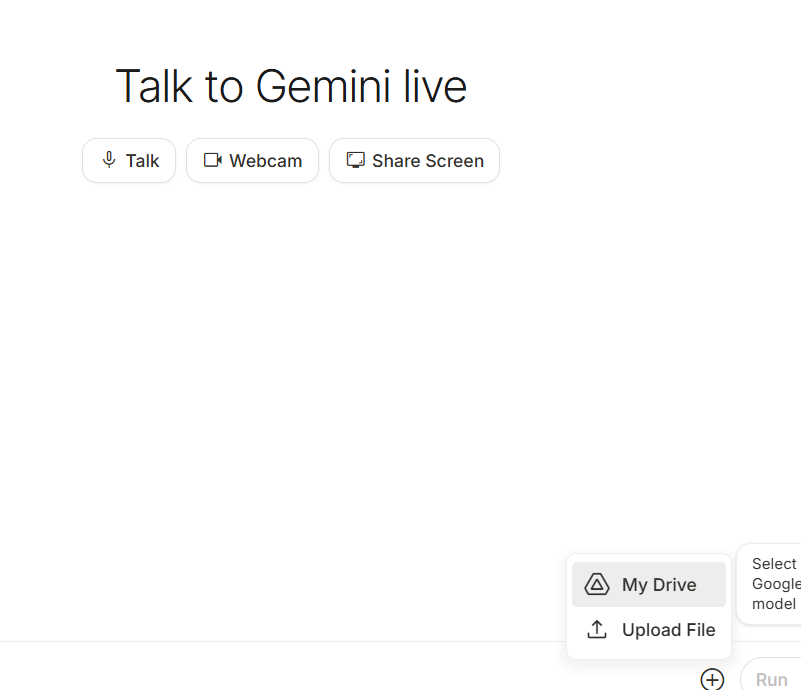Click "Talk" in the large heading
This screenshot has width=801, height=690.
coord(154,87)
